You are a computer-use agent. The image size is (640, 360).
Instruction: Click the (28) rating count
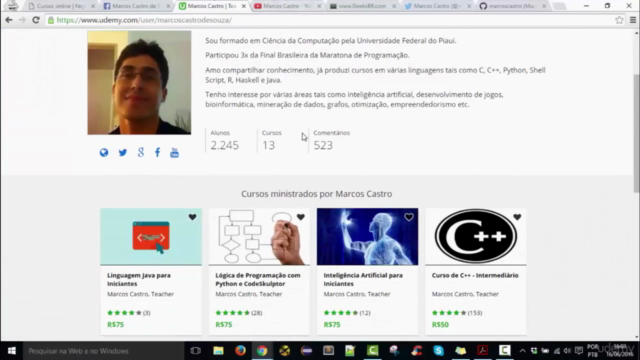[x=257, y=313]
